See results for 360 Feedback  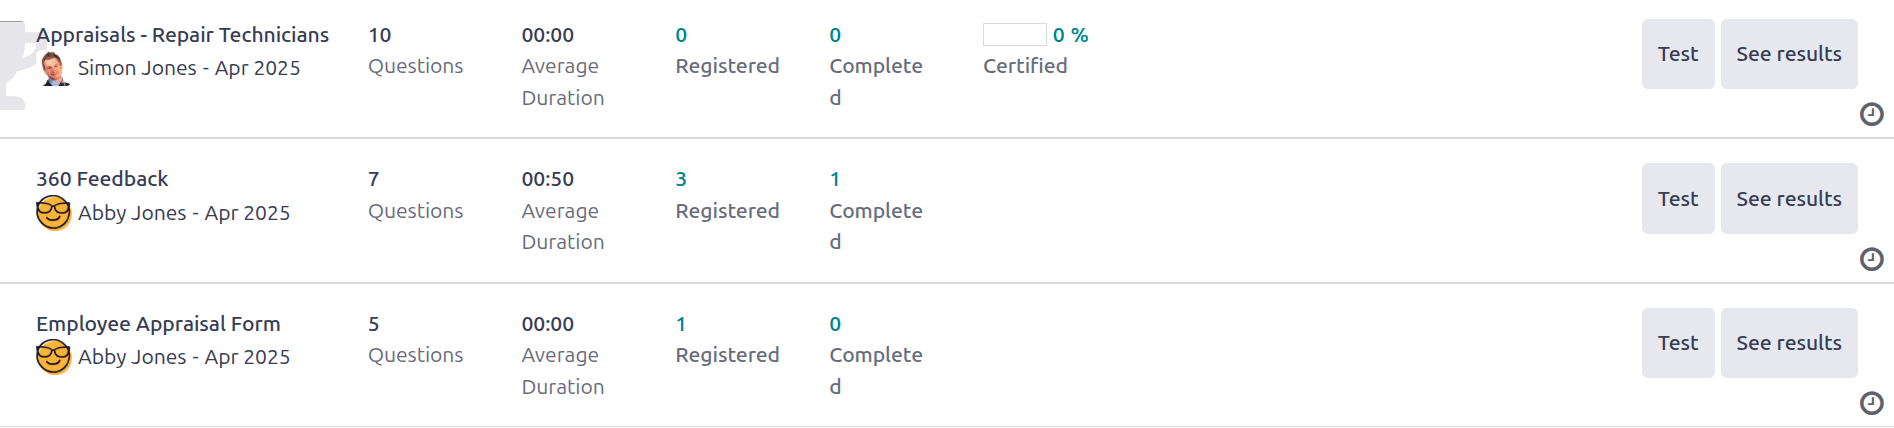(1788, 199)
